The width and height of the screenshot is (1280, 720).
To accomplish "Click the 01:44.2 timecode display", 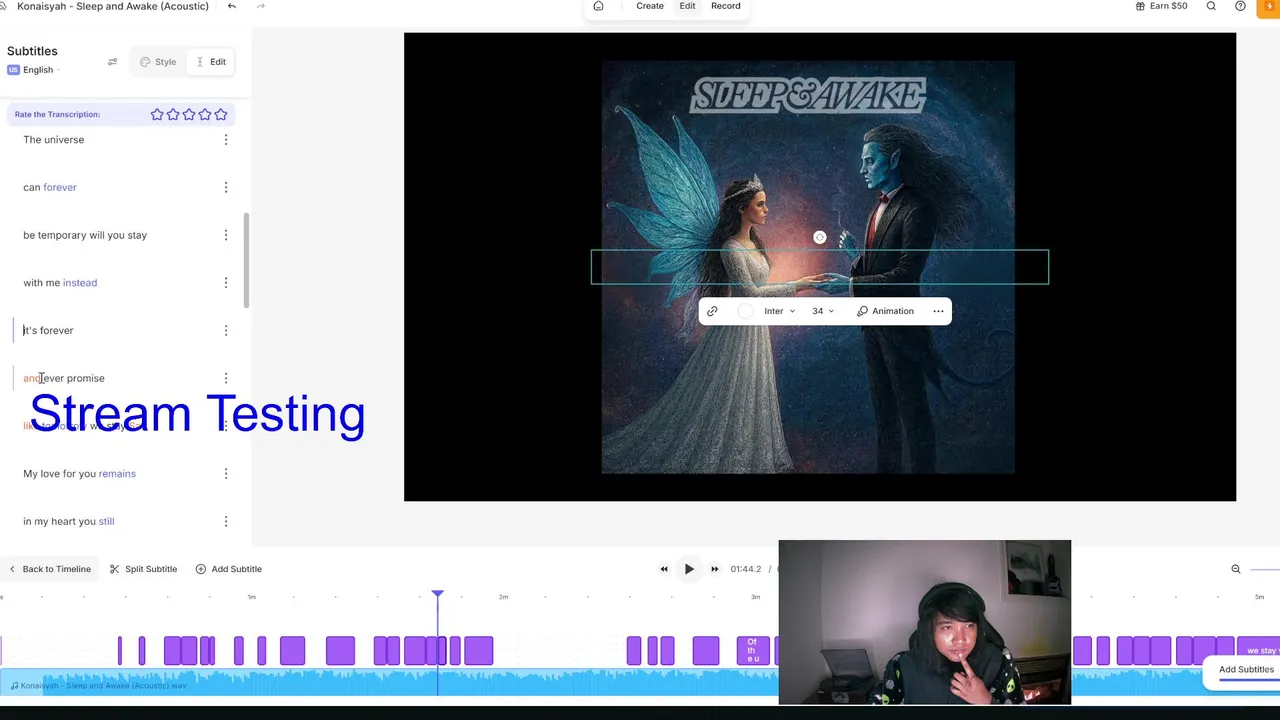I will click(746, 569).
